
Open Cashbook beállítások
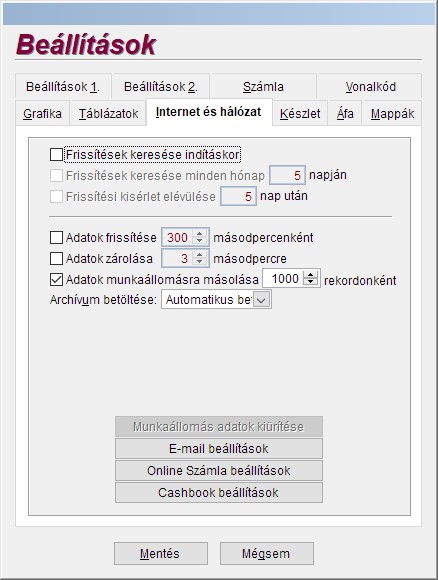coord(219,493)
